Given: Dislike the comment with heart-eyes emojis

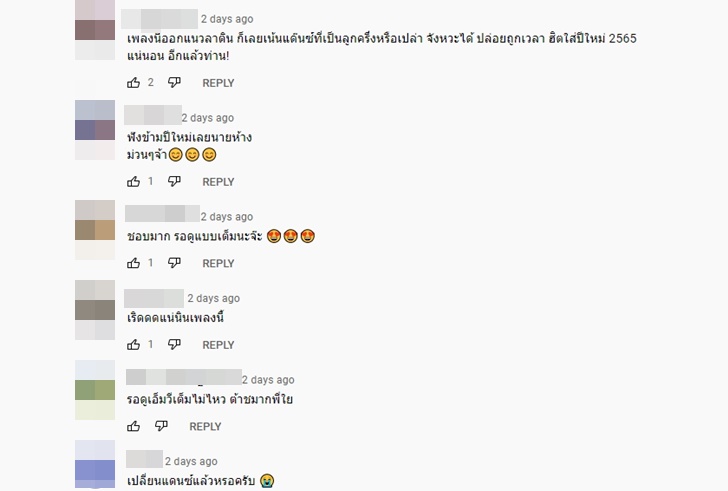Looking at the screenshot, I should (x=174, y=263).
